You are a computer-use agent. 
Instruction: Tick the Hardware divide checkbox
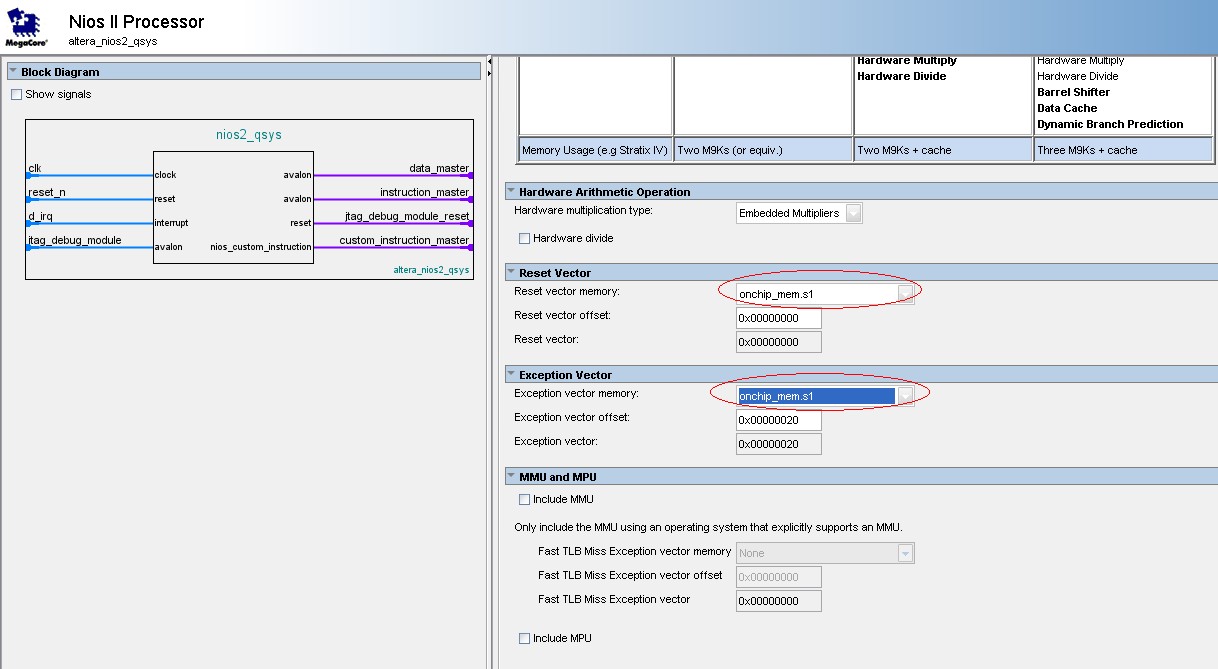coord(525,239)
